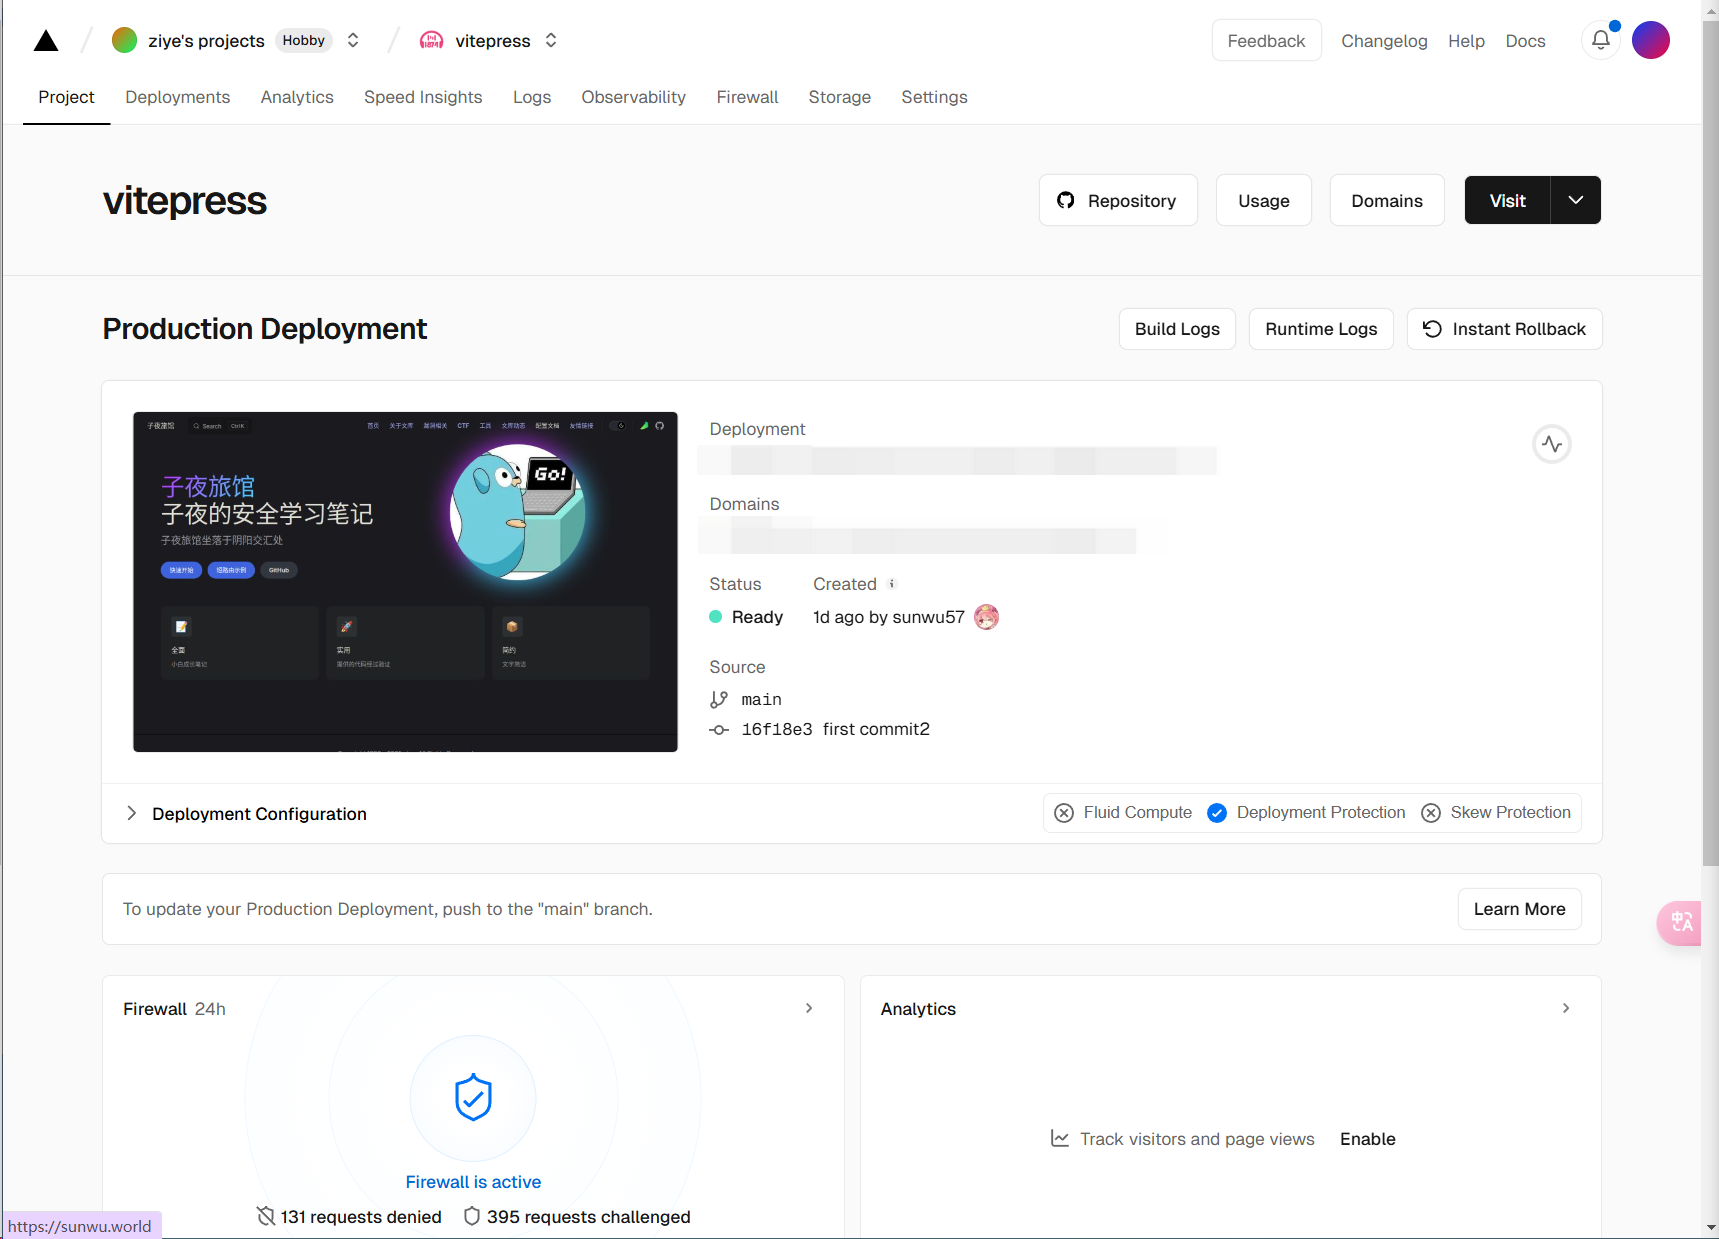Click the deployment activity pulse icon
This screenshot has height=1239, width=1719.
(1552, 444)
